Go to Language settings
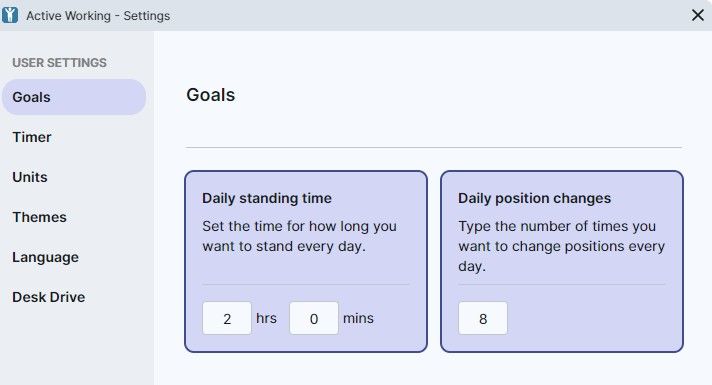This screenshot has width=712, height=385. (x=45, y=257)
